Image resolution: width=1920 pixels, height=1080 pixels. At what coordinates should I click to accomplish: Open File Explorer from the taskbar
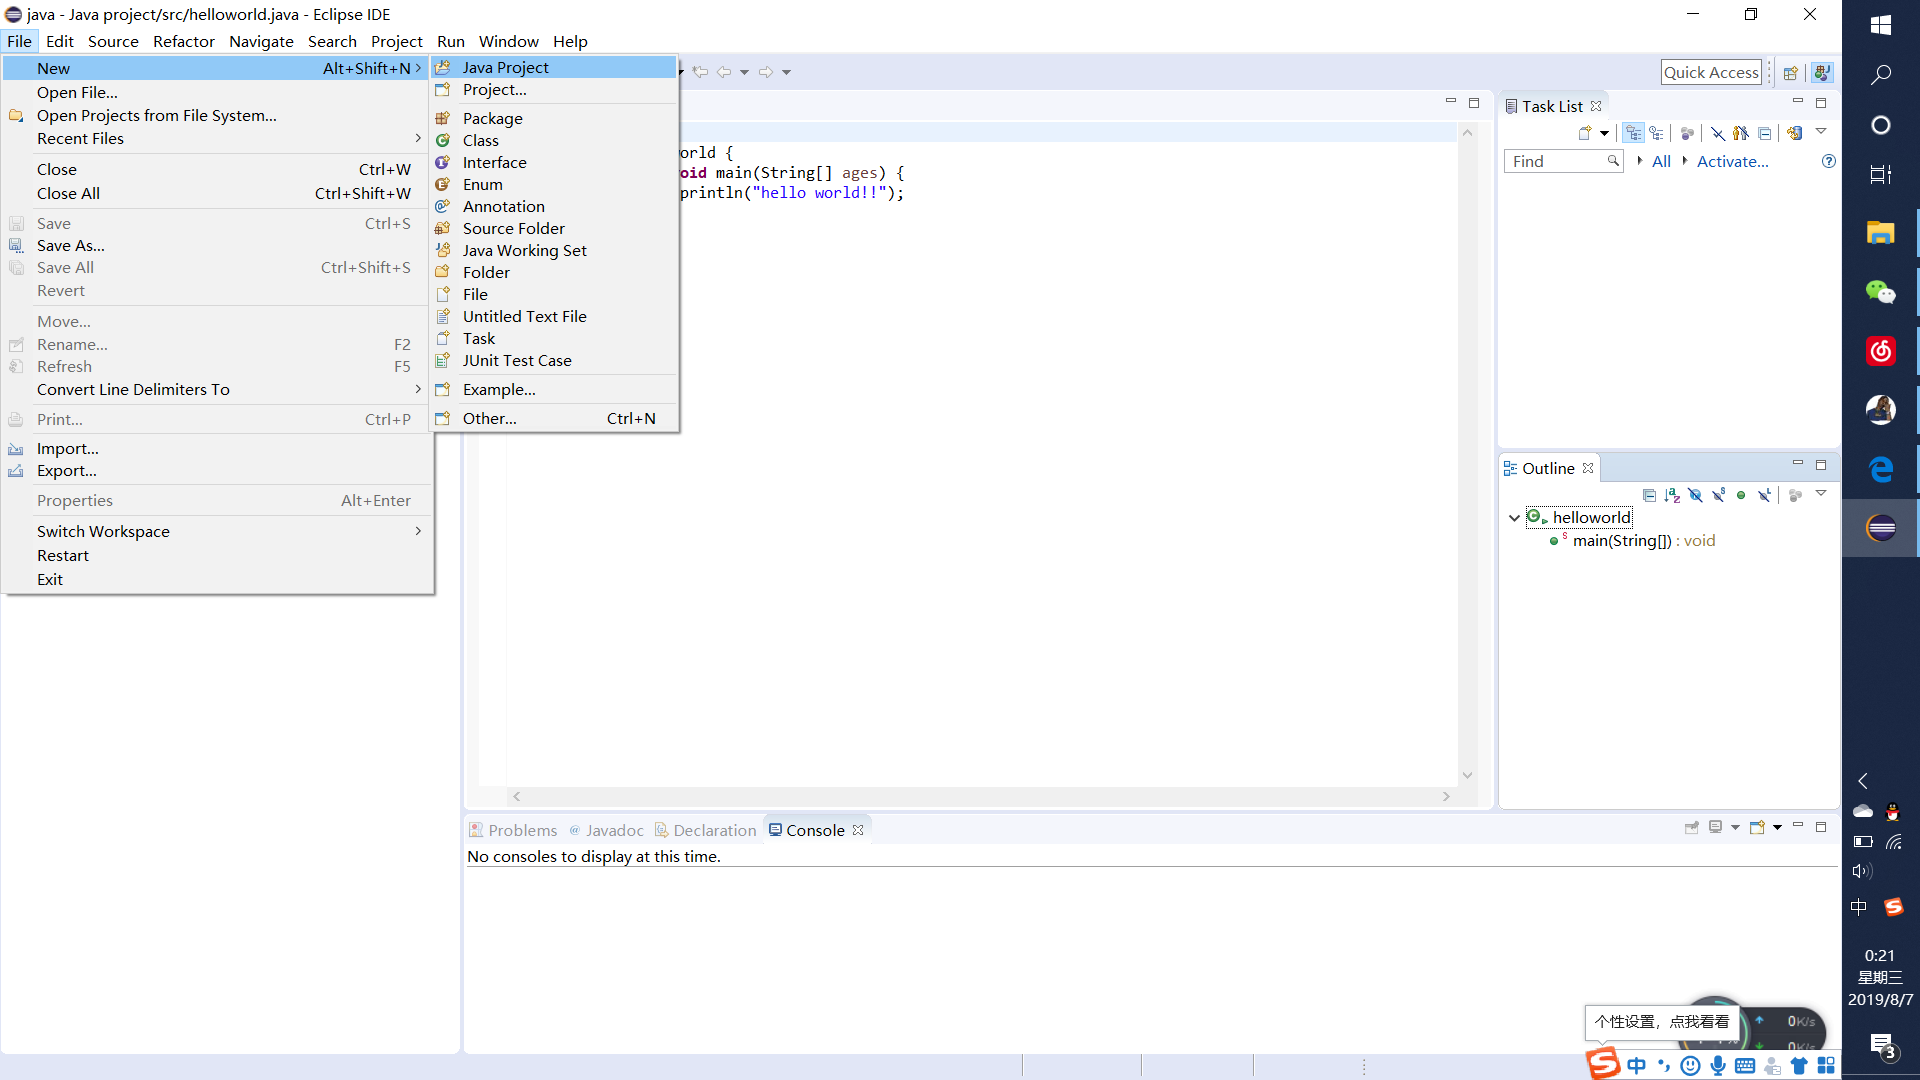[1881, 233]
